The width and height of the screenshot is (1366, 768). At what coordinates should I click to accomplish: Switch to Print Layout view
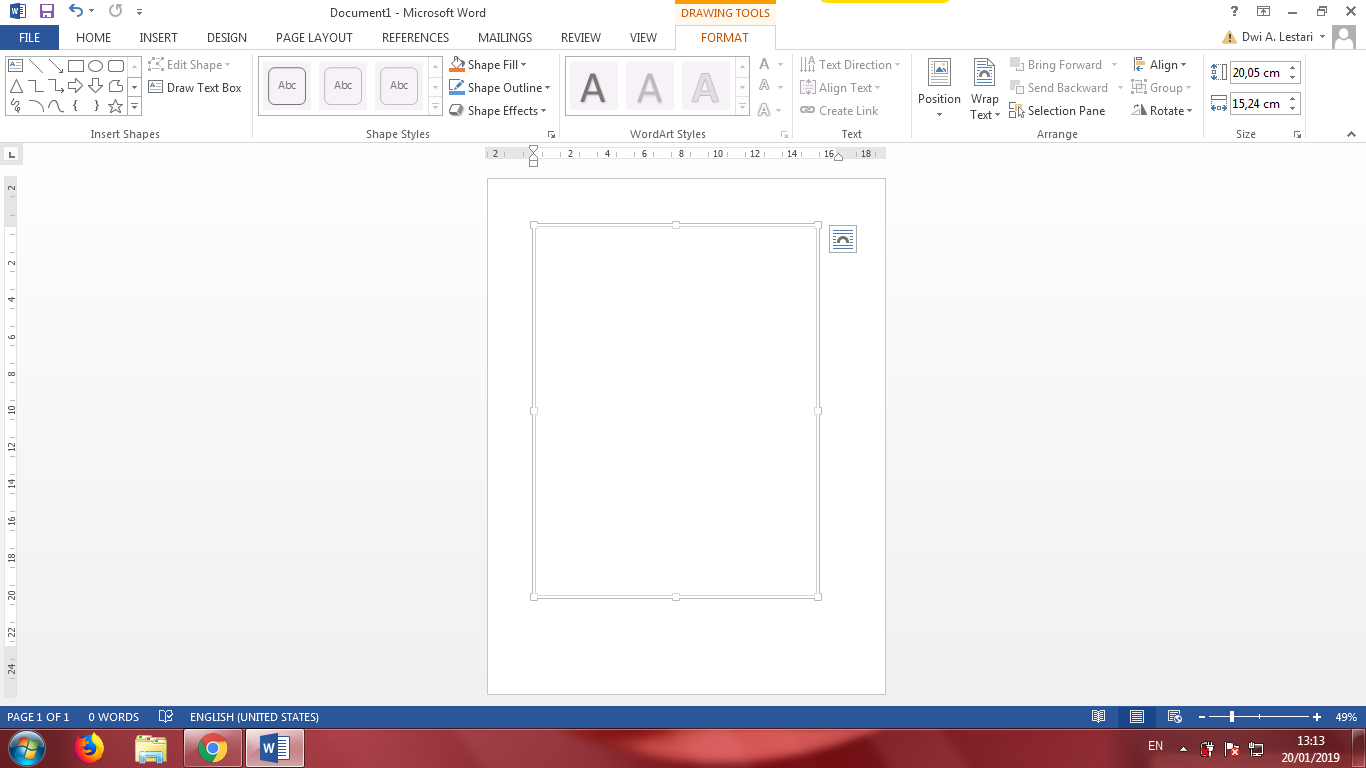click(1137, 717)
